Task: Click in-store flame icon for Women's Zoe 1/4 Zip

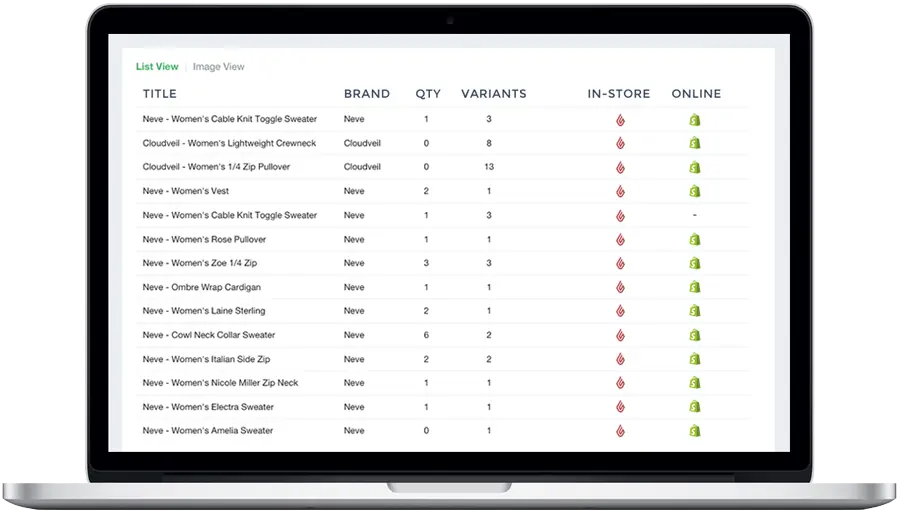Action: point(620,263)
